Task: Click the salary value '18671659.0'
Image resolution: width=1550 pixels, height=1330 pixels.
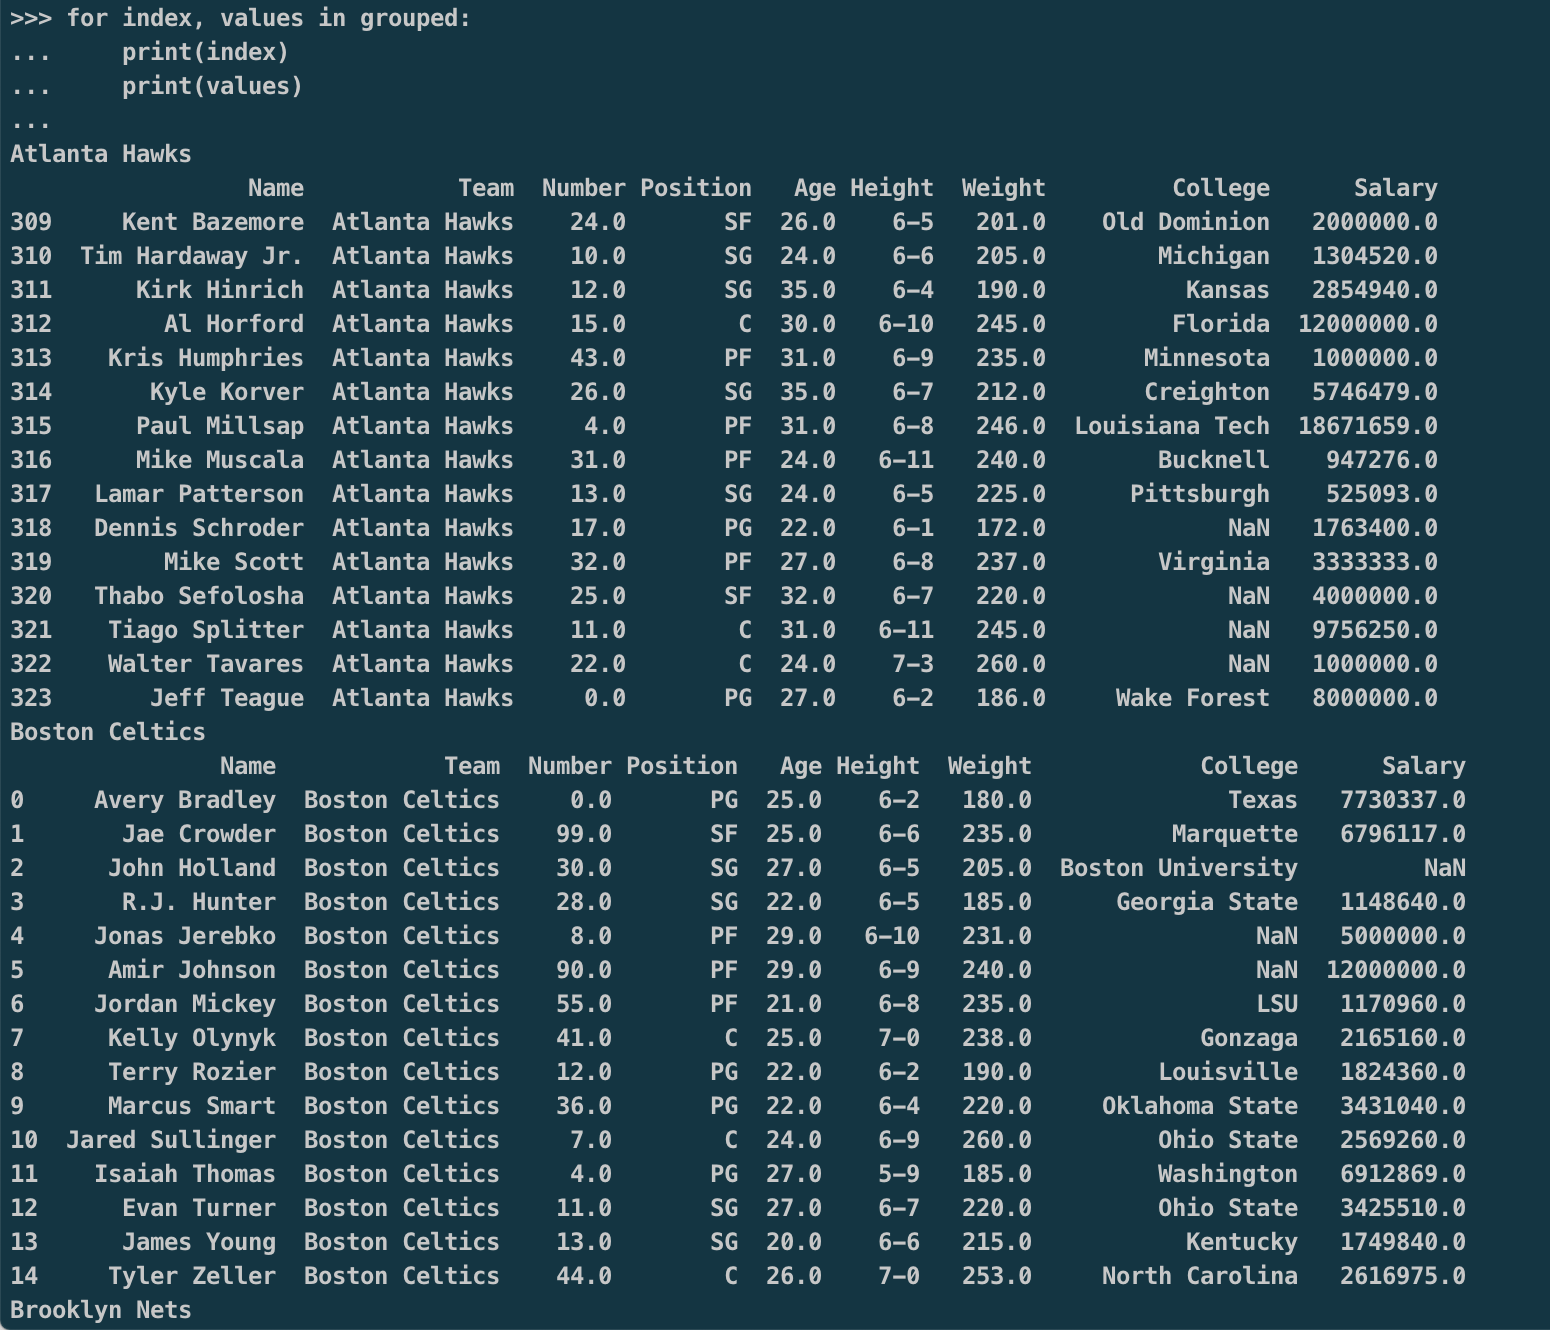Action: tap(1368, 426)
